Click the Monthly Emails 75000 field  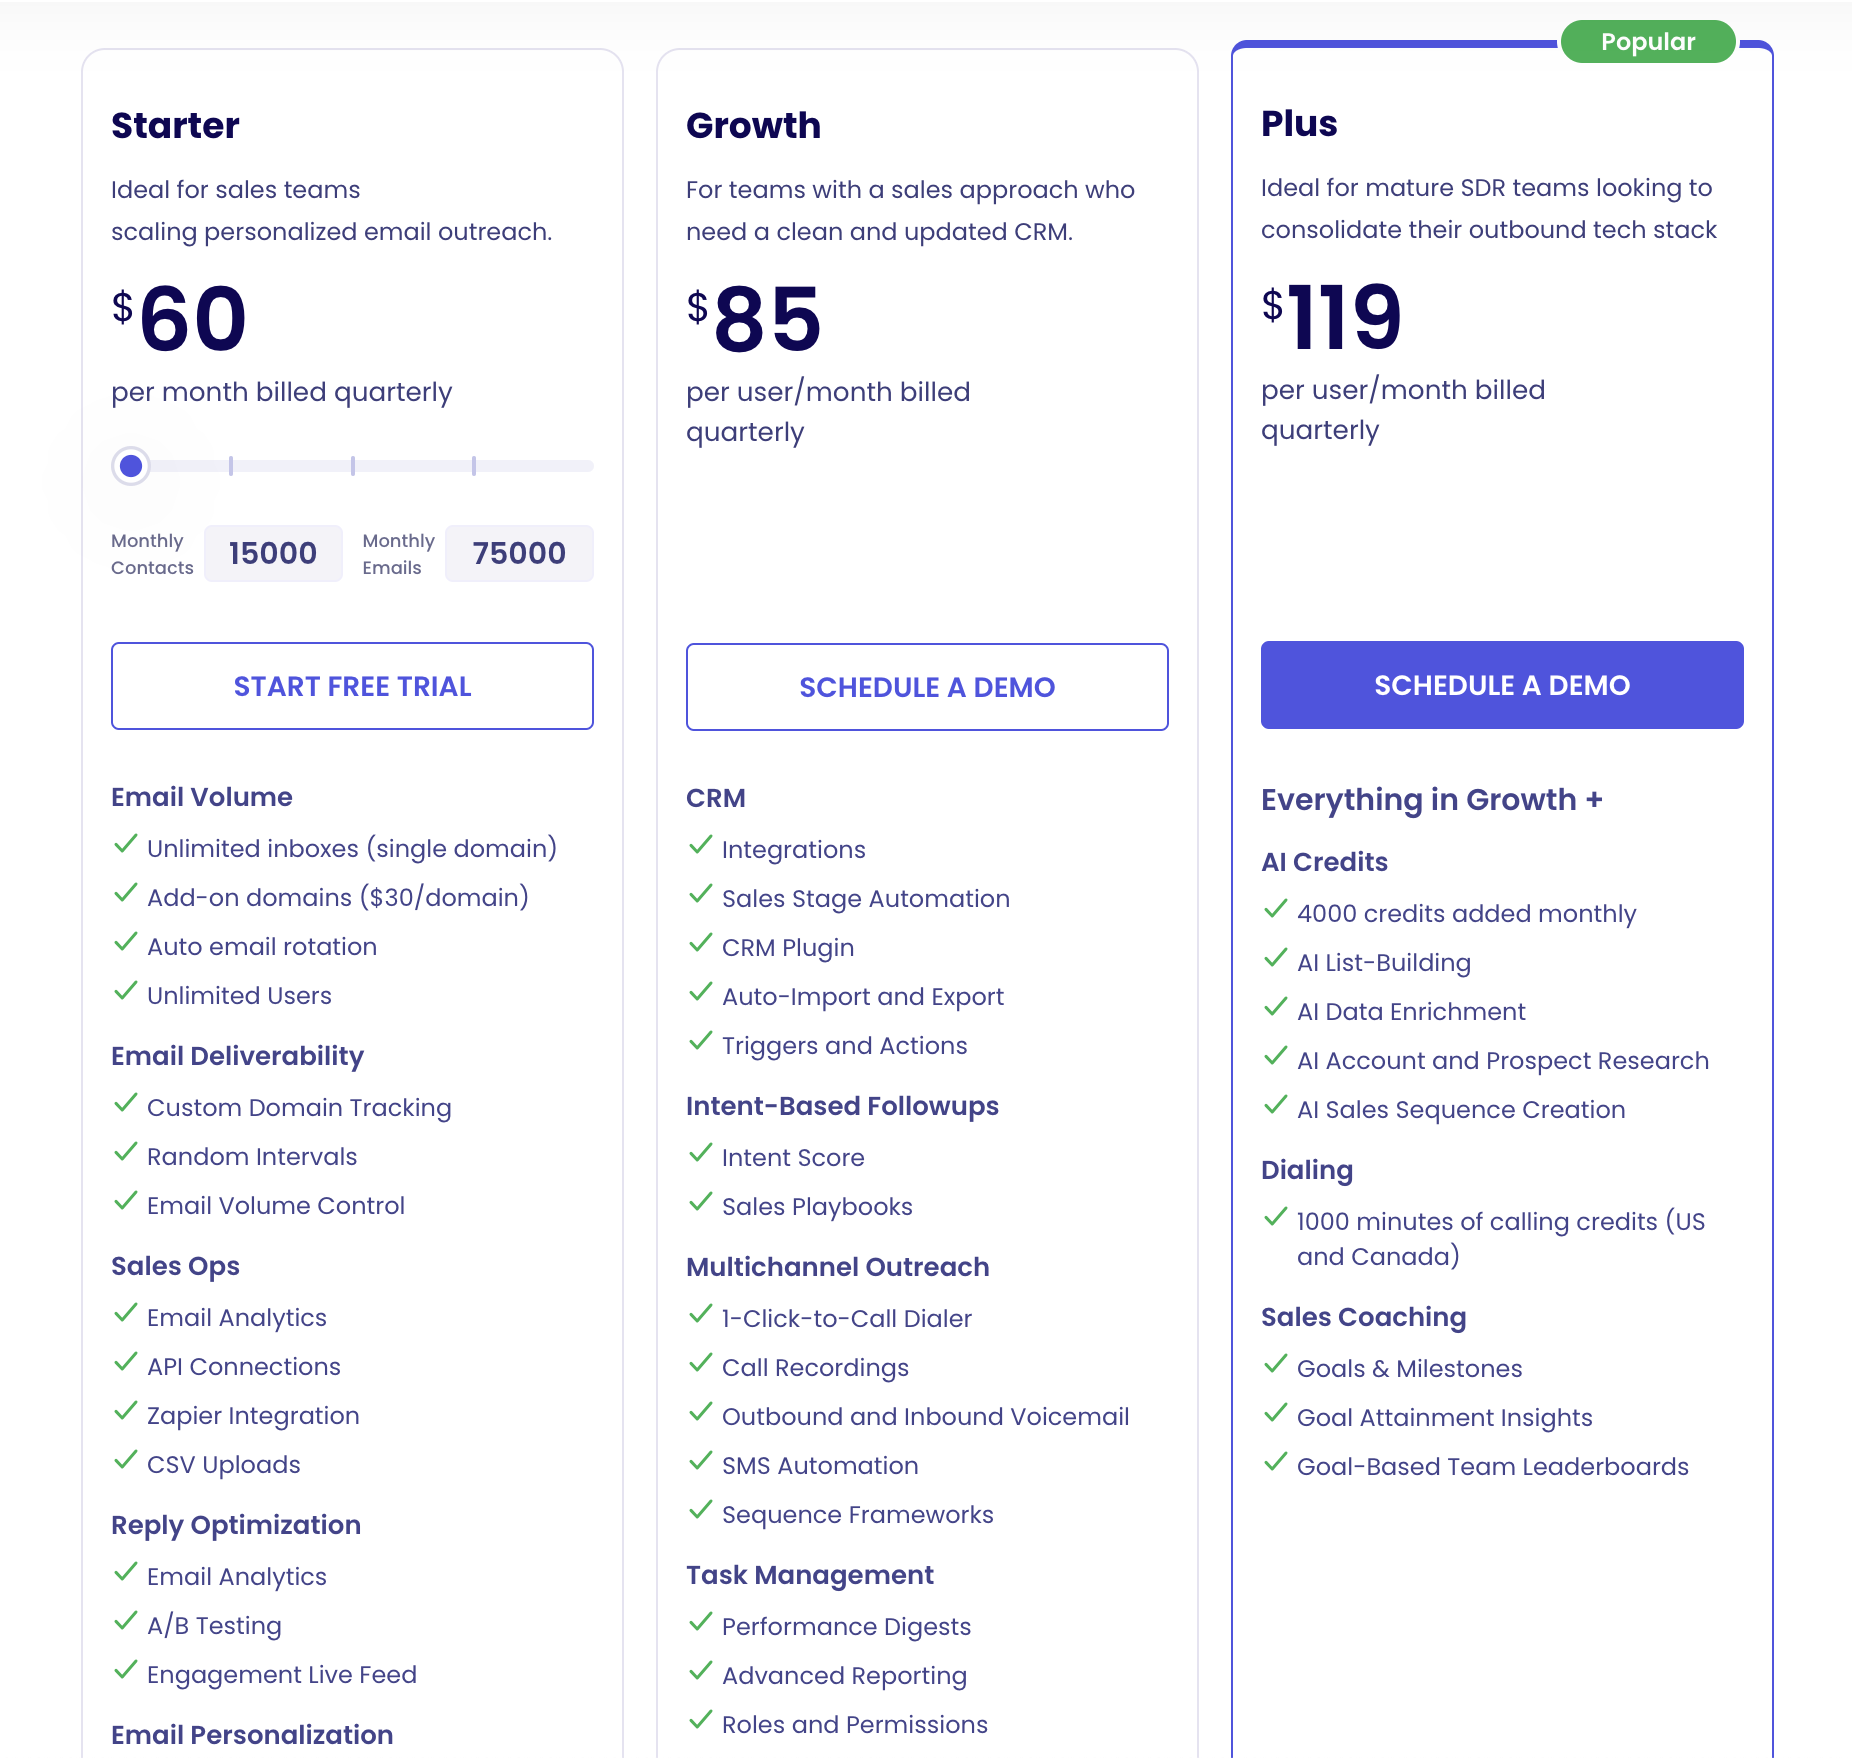[519, 553]
